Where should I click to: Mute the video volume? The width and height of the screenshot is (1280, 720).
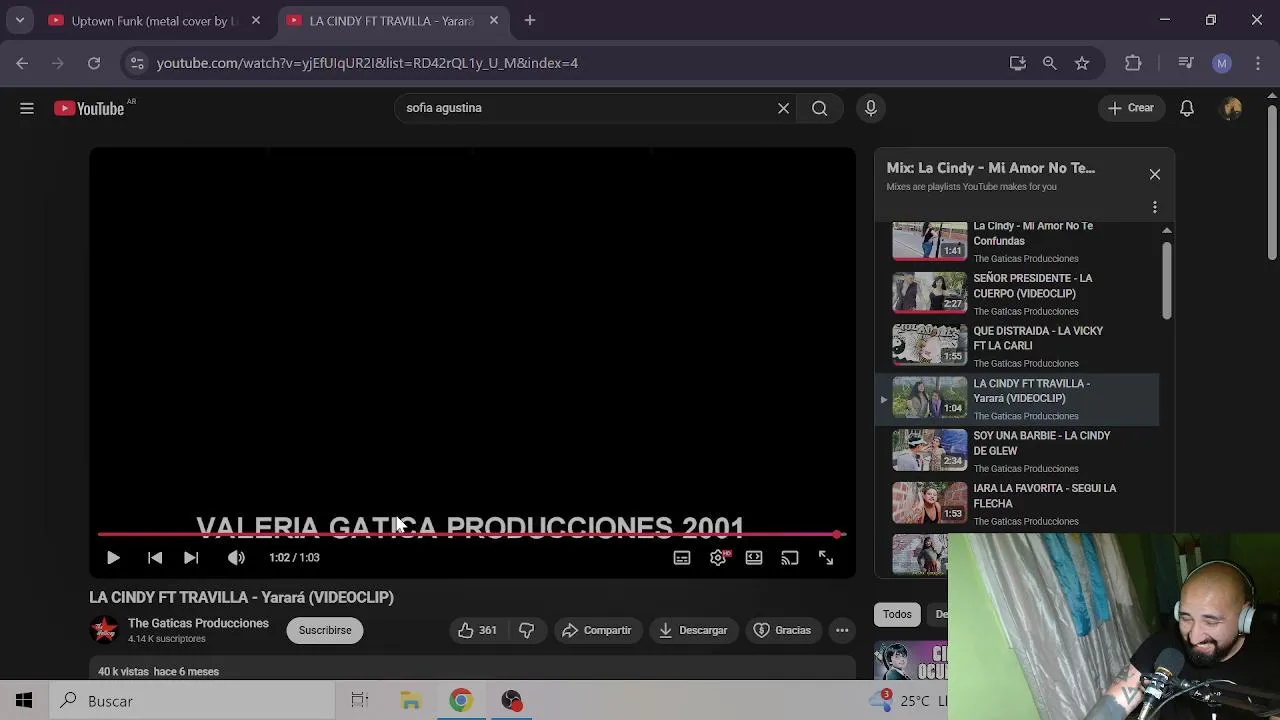(236, 558)
